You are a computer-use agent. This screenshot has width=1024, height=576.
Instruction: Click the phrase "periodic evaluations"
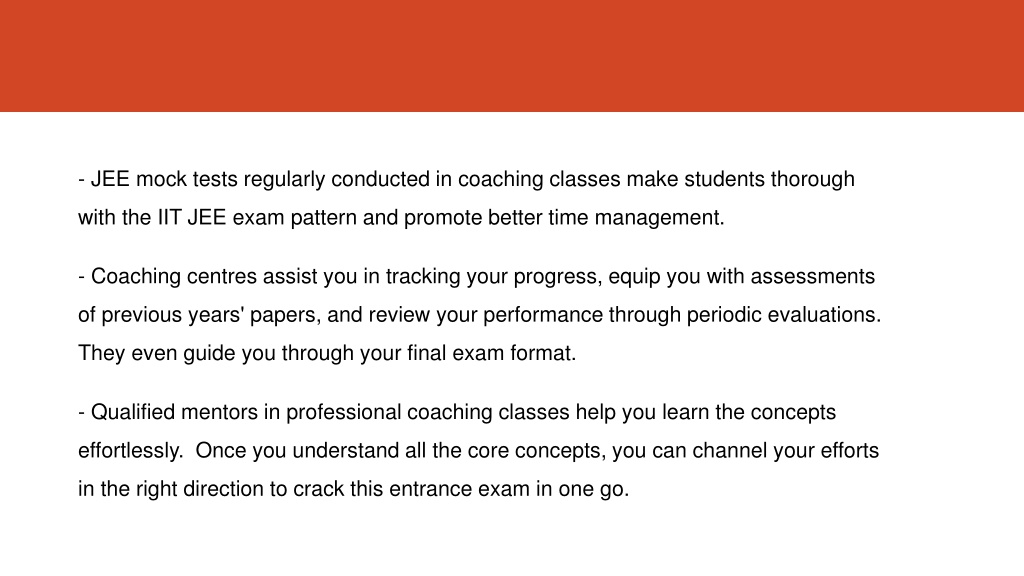782,315
